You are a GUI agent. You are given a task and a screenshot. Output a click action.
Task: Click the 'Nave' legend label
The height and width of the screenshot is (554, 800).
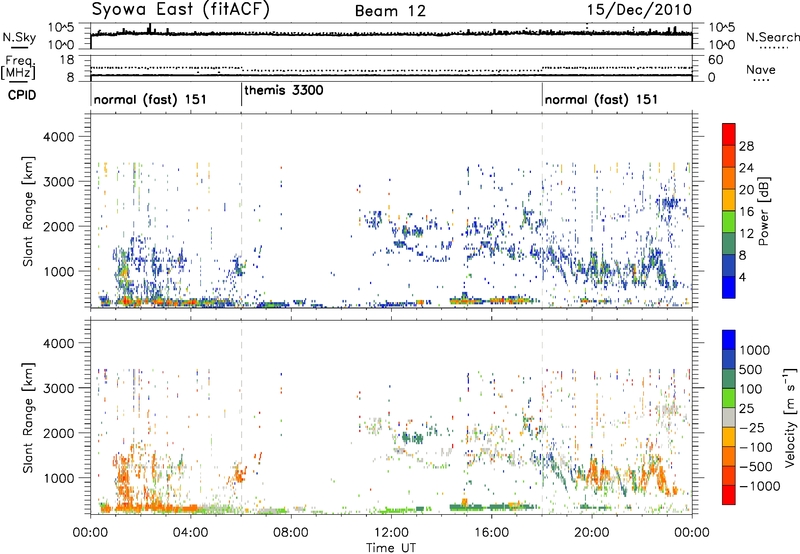click(x=761, y=69)
